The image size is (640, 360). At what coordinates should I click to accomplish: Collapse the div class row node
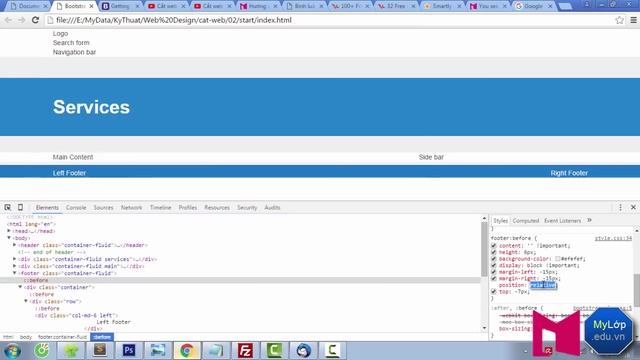(x=26, y=301)
